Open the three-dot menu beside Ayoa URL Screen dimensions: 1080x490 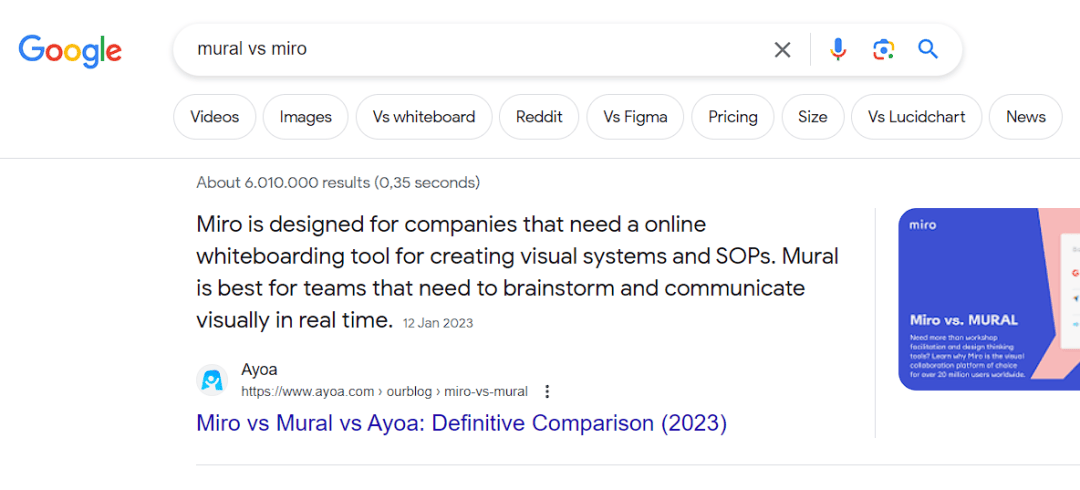547,391
